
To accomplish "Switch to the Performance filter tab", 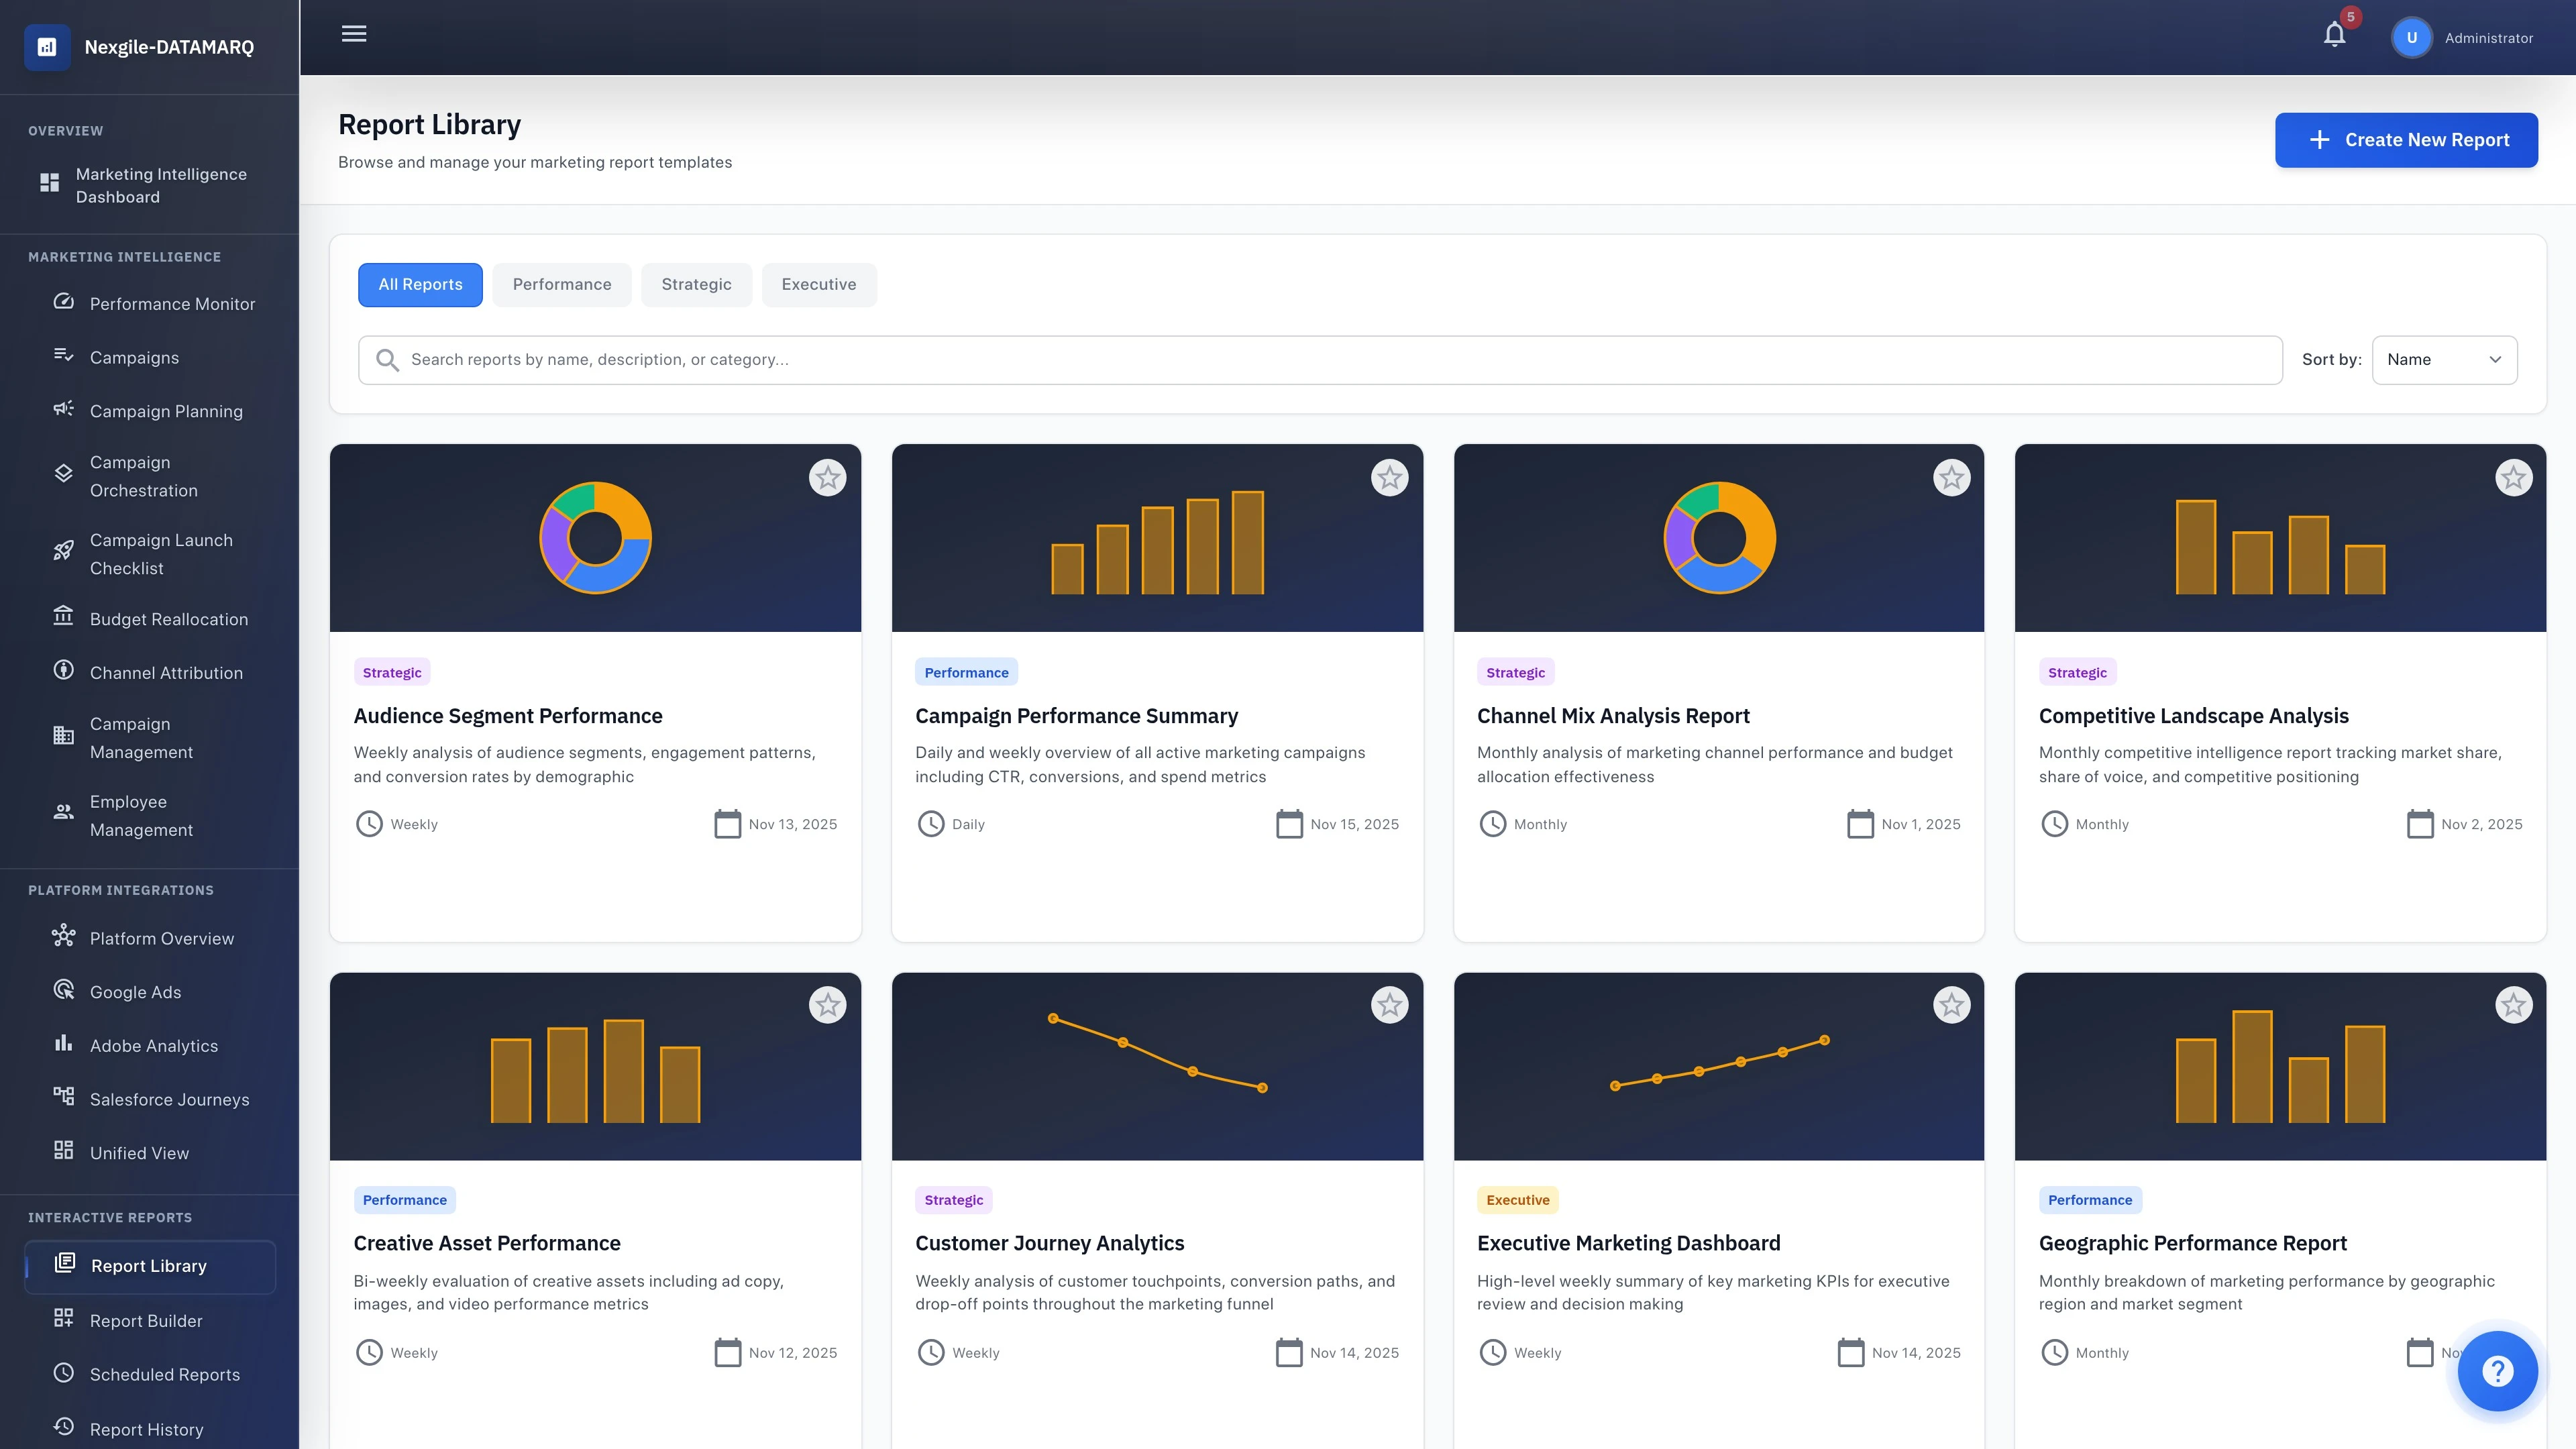I will [561, 284].
